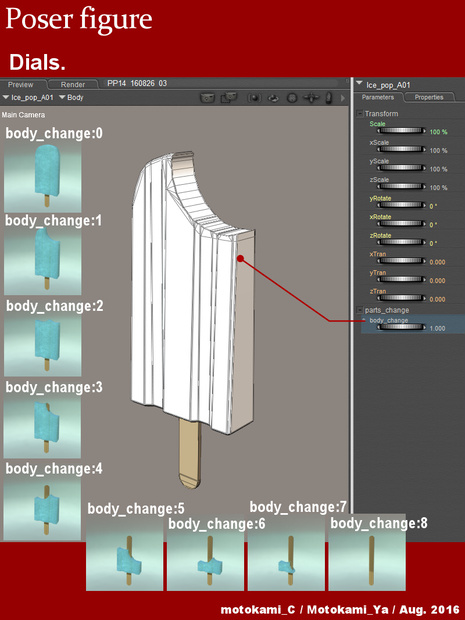This screenshot has width=465, height=620.
Task: Open the Ice_pop_A01 menu in parameters panel
Action: coord(383,85)
